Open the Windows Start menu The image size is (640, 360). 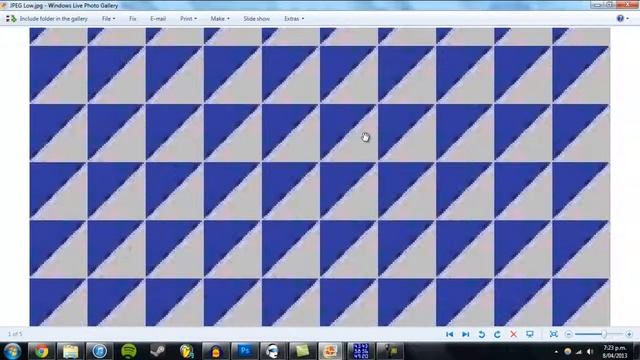click(x=12, y=351)
